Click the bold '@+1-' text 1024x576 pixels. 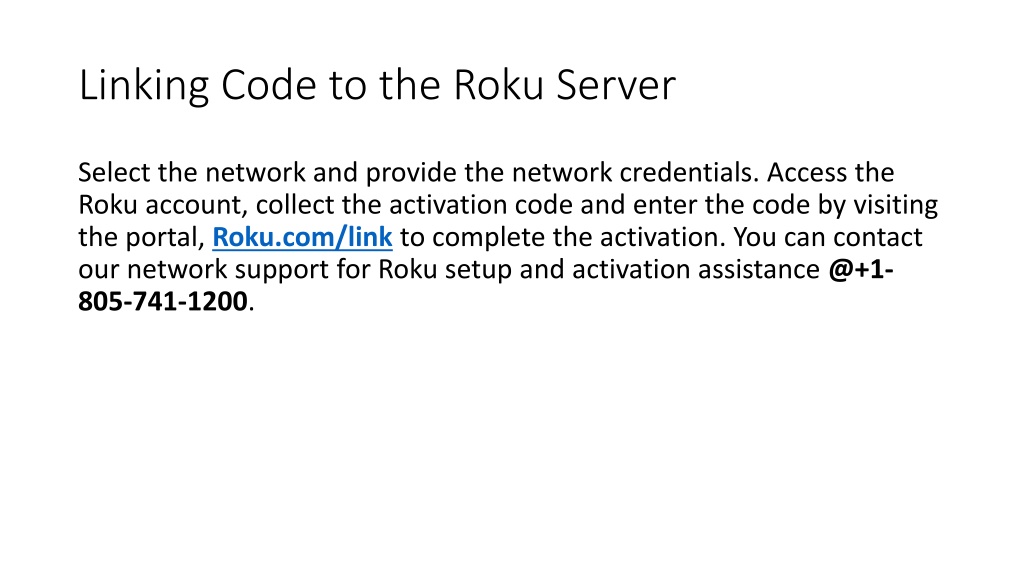[861, 269]
